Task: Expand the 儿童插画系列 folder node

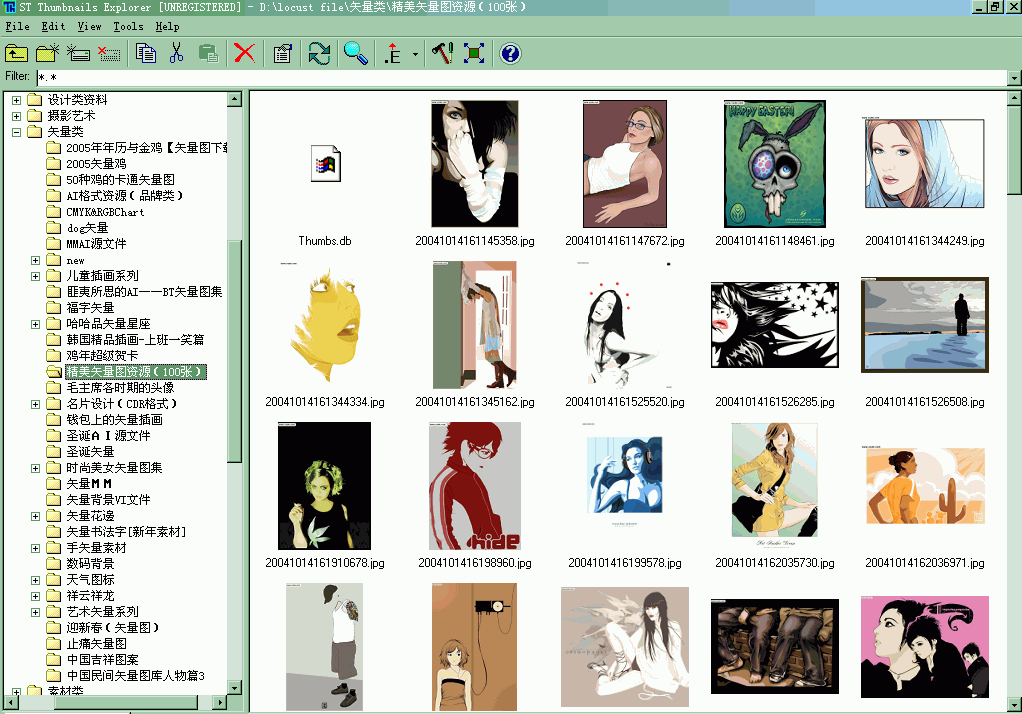Action: (36, 276)
